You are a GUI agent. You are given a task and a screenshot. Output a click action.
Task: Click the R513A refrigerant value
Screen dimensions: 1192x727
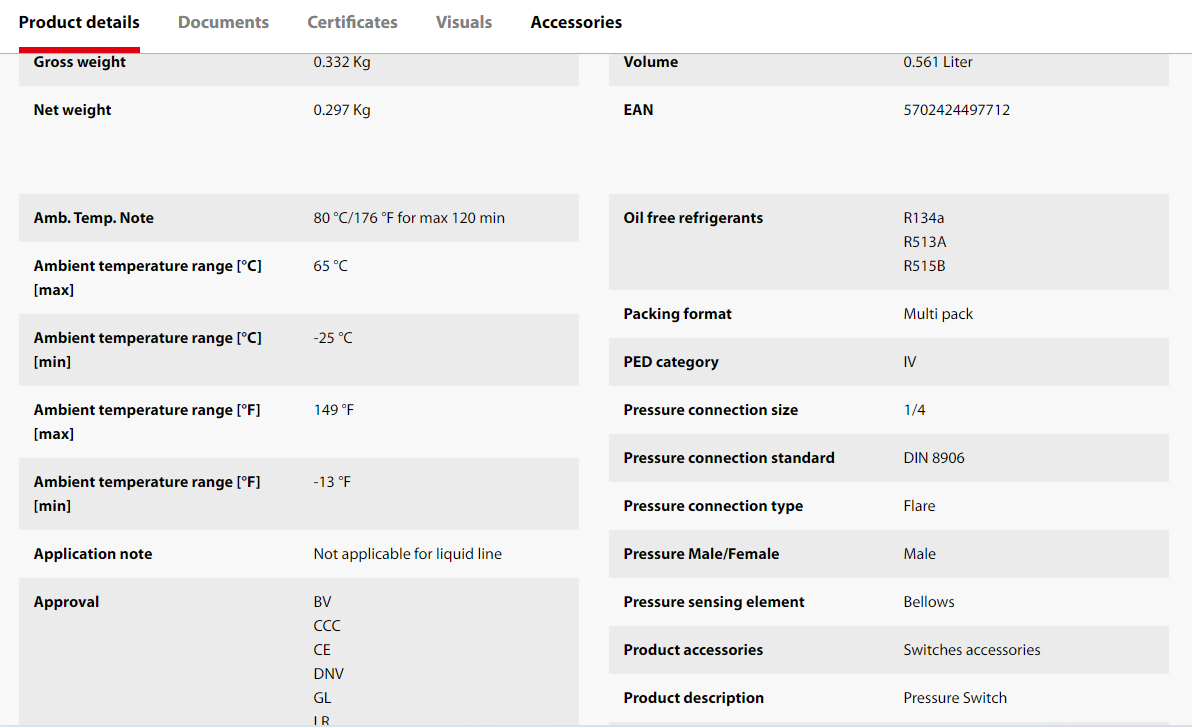click(x=924, y=242)
